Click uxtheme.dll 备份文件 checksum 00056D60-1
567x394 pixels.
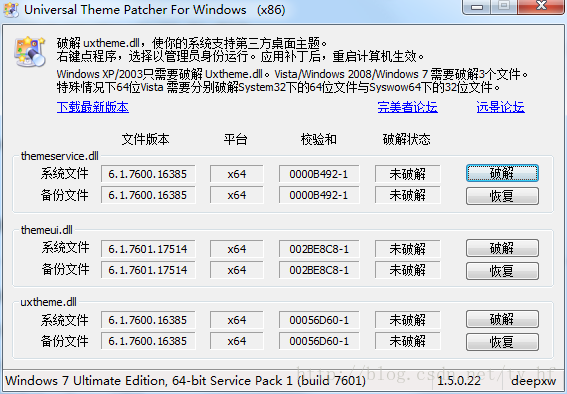point(319,341)
